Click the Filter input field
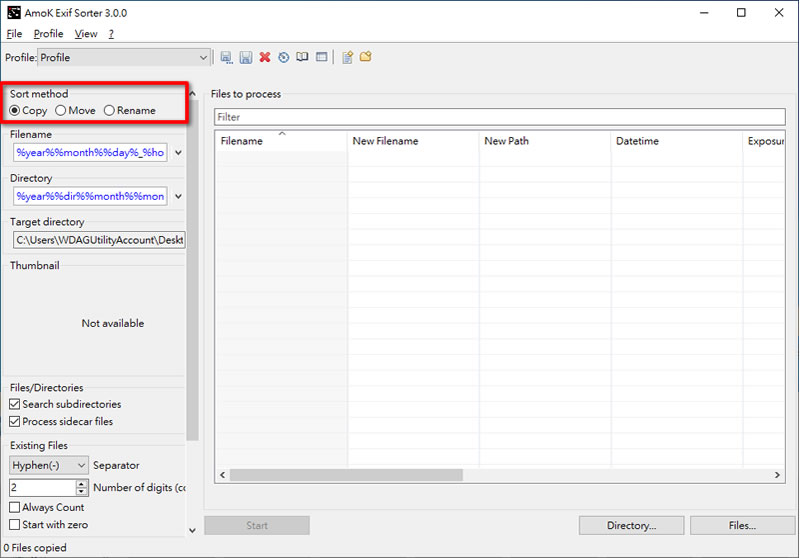Screen dimensions: 800x558 pyautogui.click(x=499, y=117)
